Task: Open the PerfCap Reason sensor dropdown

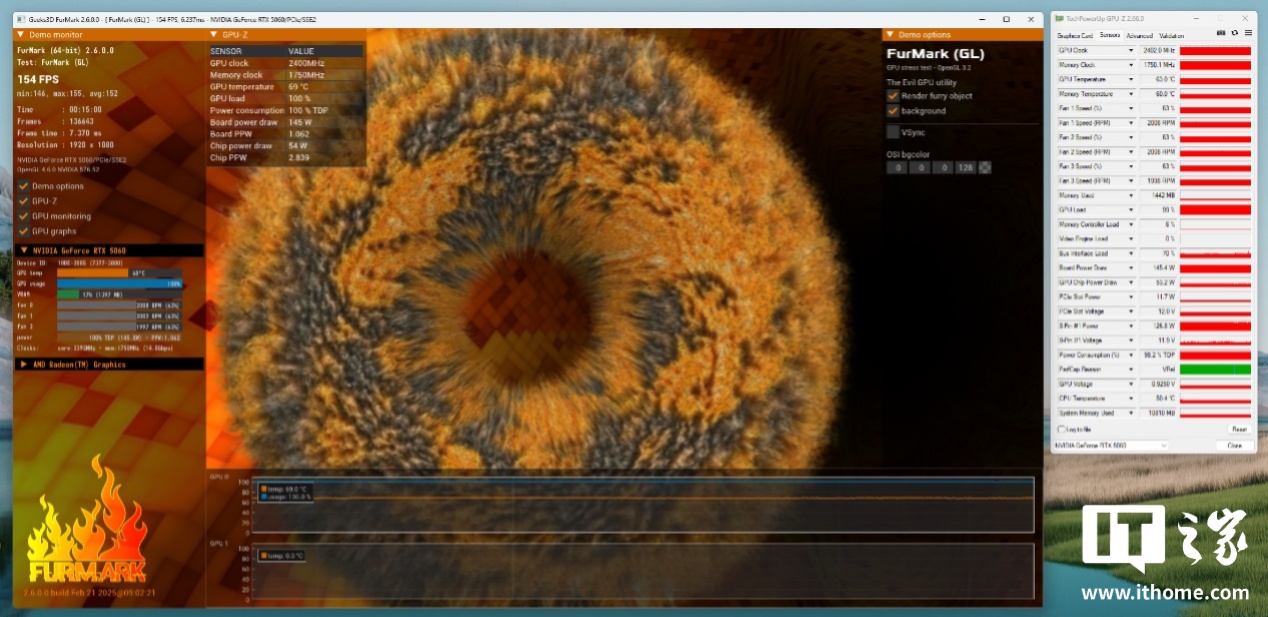Action: pos(1131,369)
